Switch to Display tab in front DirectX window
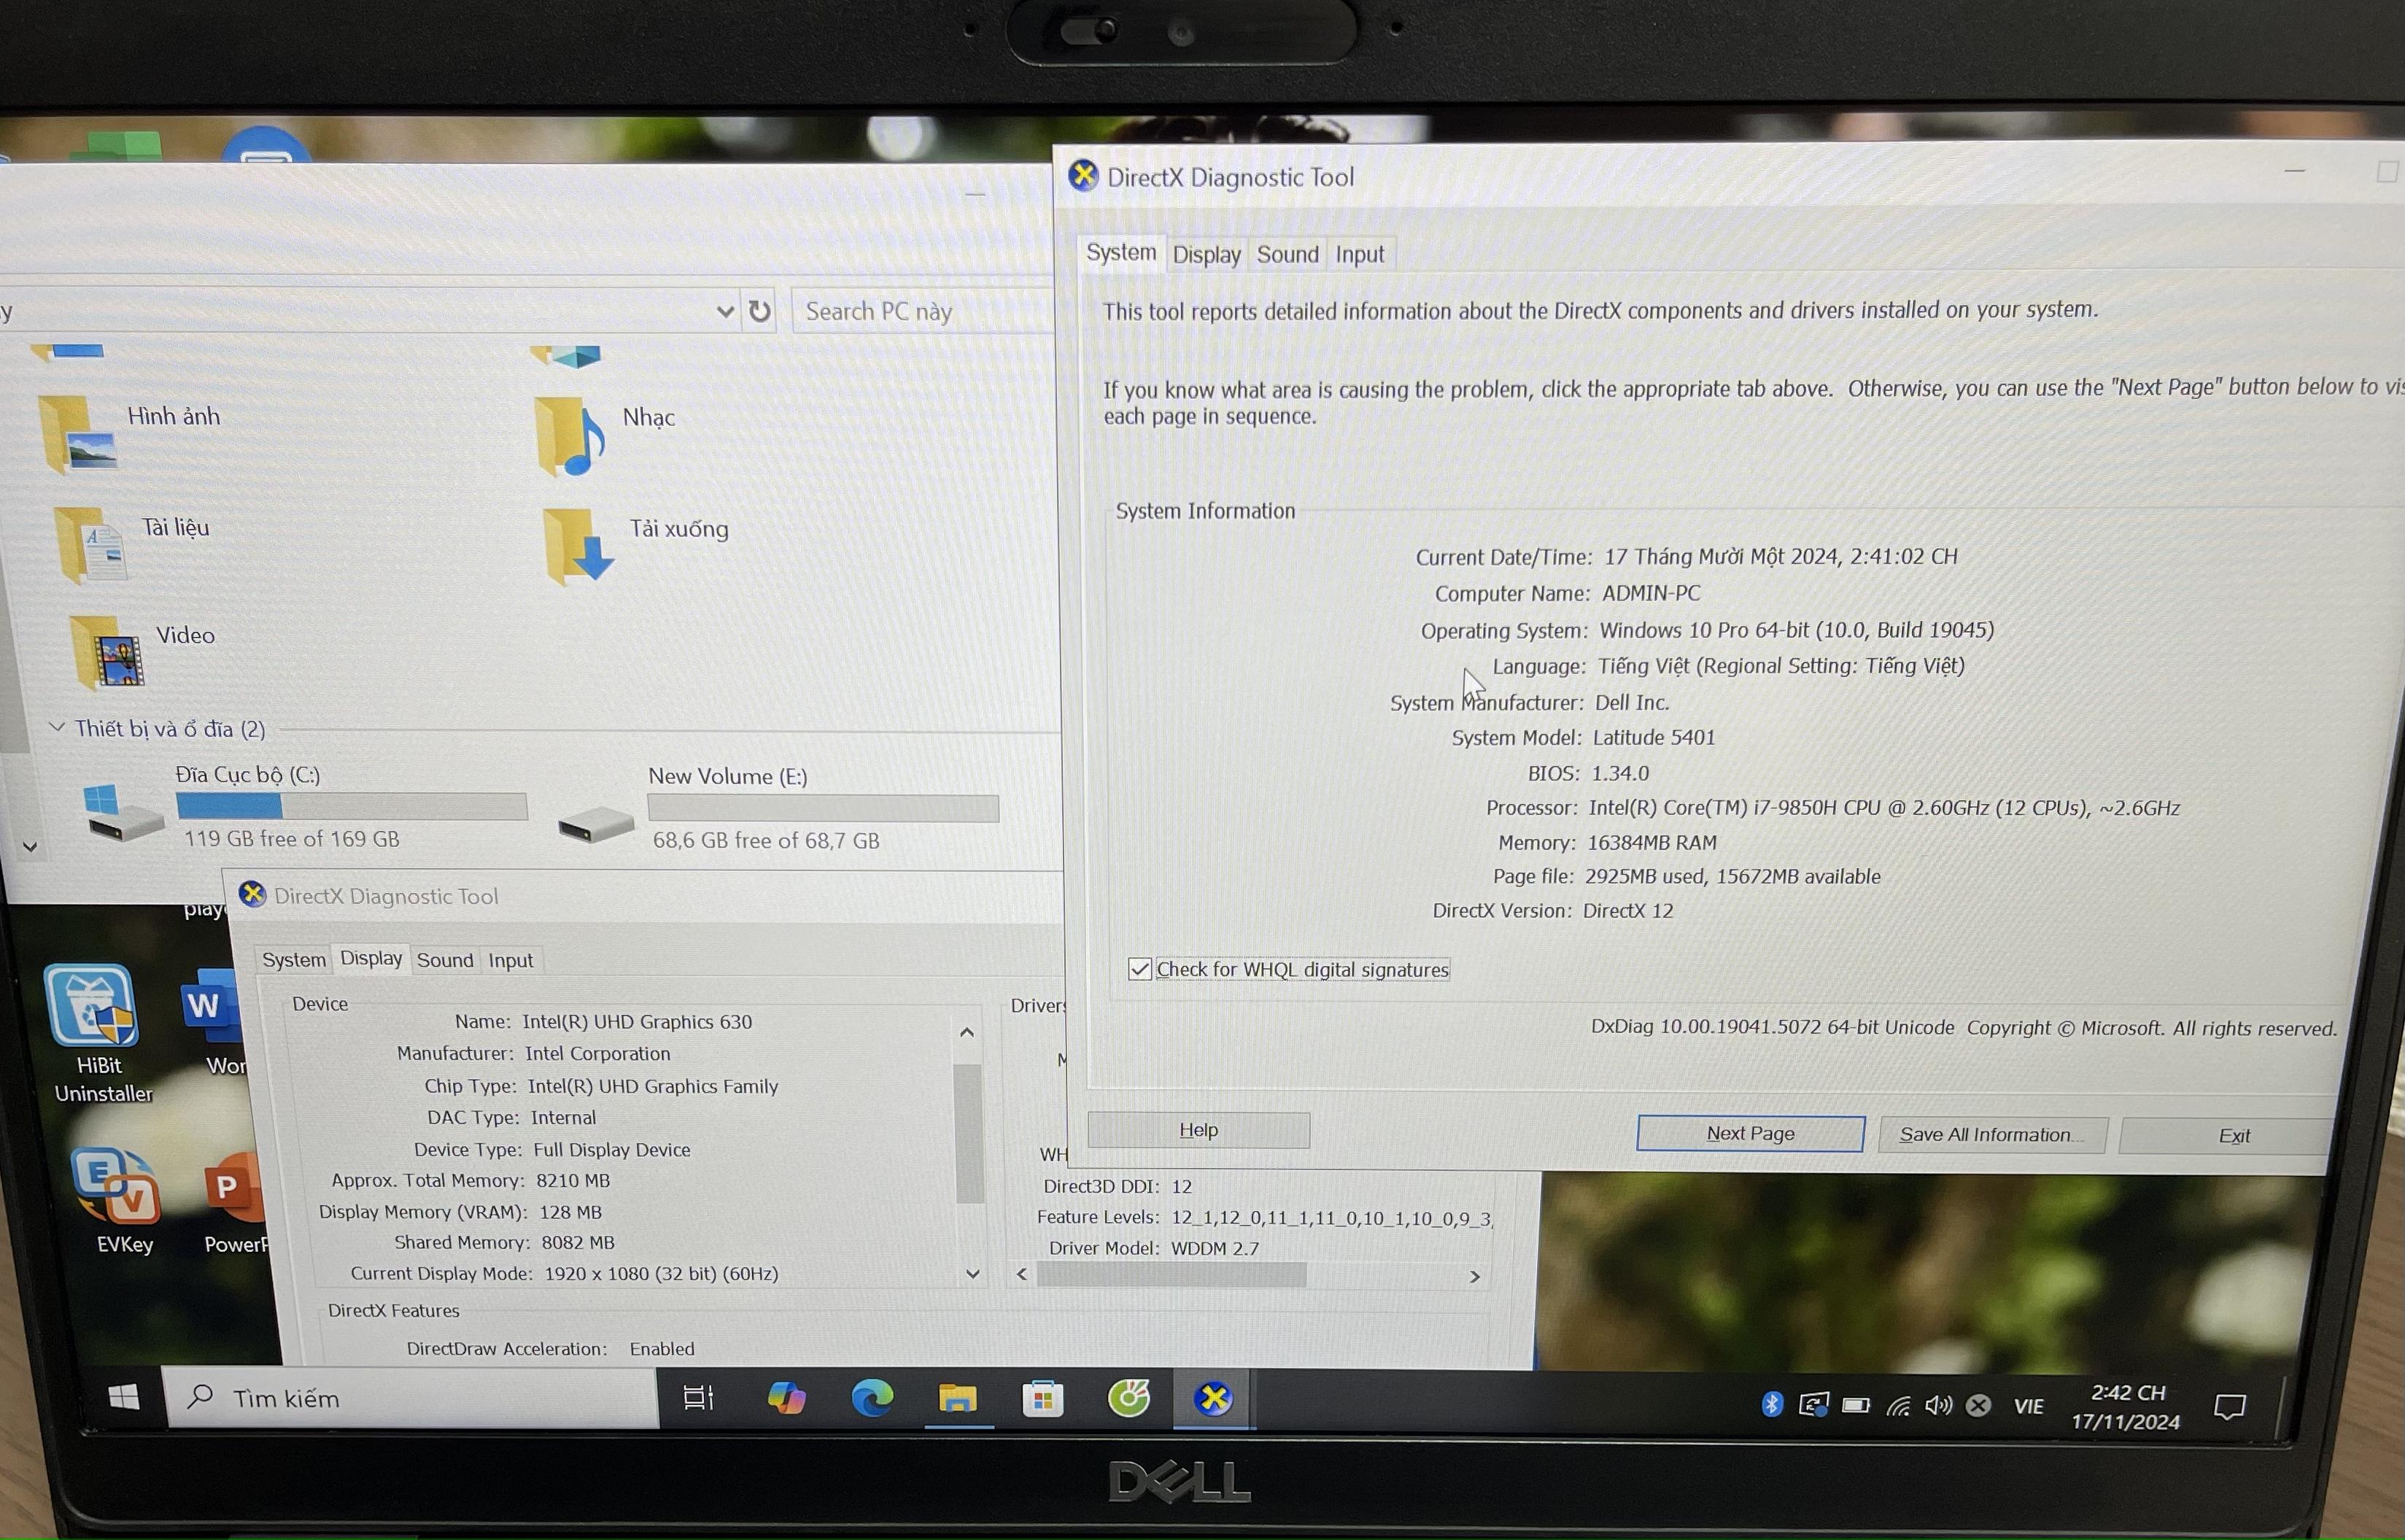 pos(1206,255)
